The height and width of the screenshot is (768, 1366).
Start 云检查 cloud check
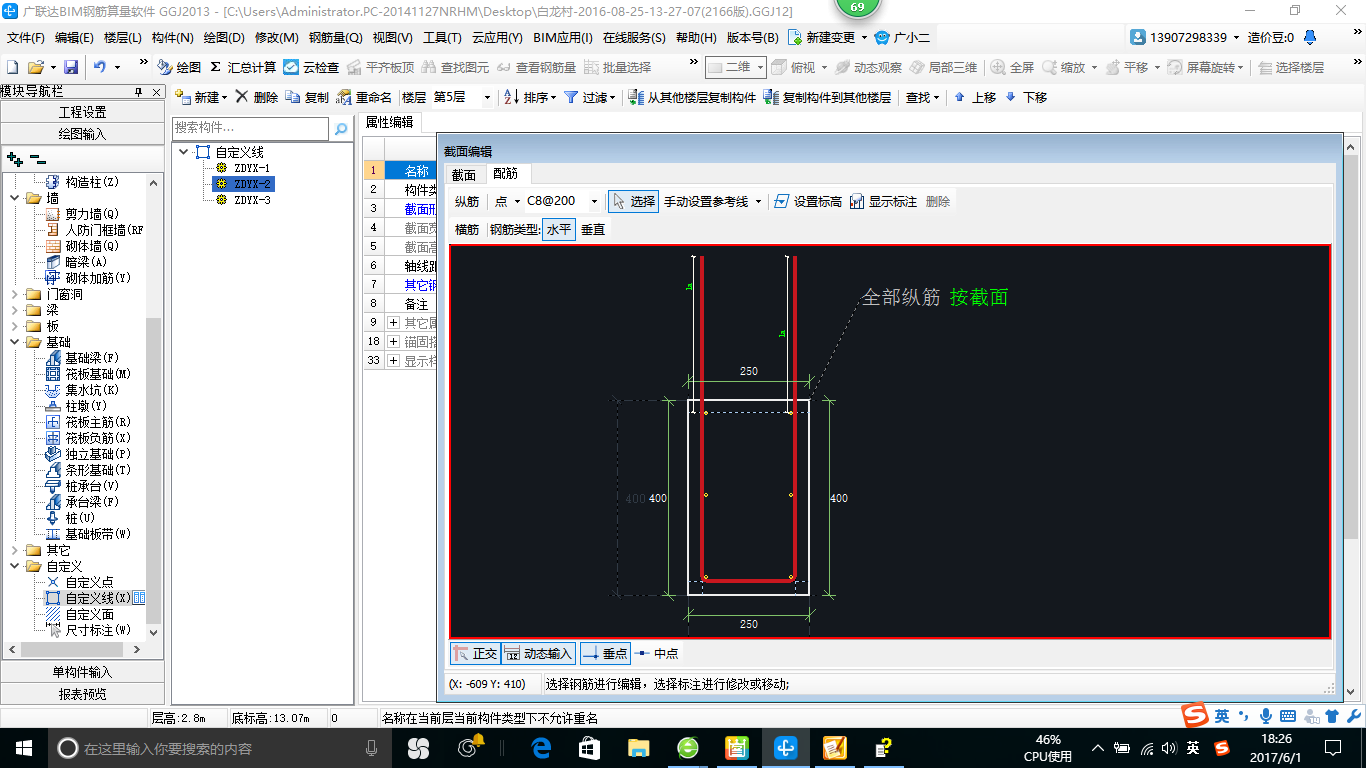click(311, 67)
